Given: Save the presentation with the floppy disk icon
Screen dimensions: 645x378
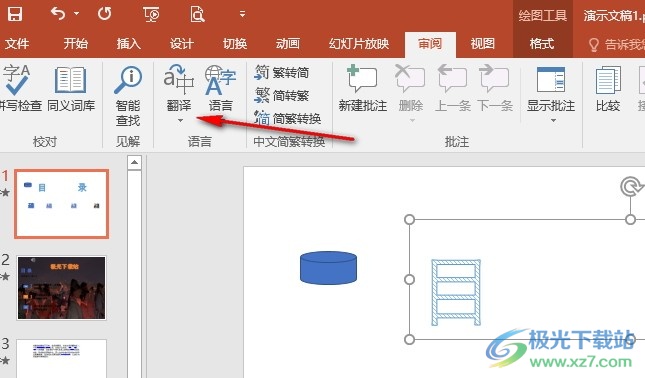Looking at the screenshot, I should click(15, 14).
